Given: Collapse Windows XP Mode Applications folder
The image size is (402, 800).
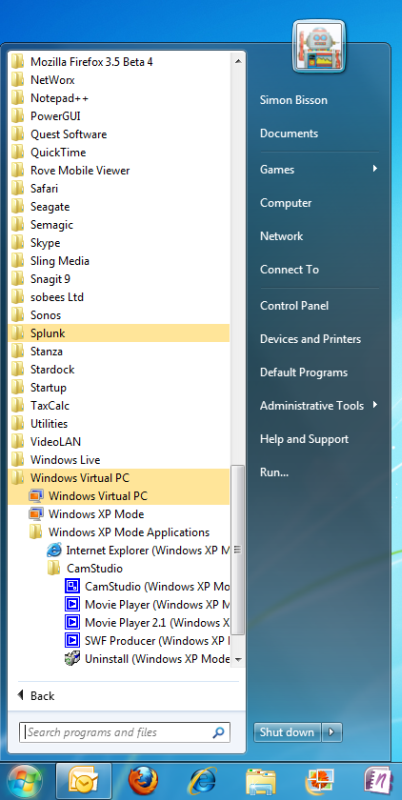Looking at the screenshot, I should pos(119,532).
